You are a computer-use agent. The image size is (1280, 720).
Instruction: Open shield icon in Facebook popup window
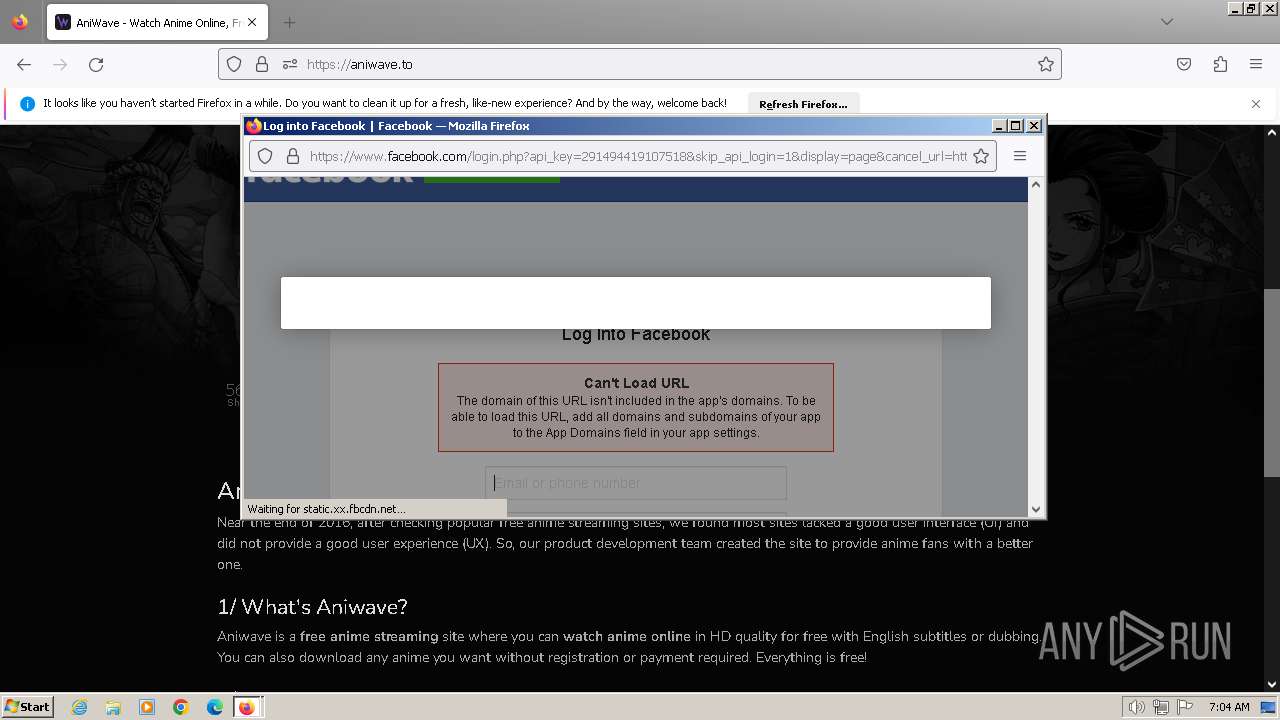click(265, 156)
